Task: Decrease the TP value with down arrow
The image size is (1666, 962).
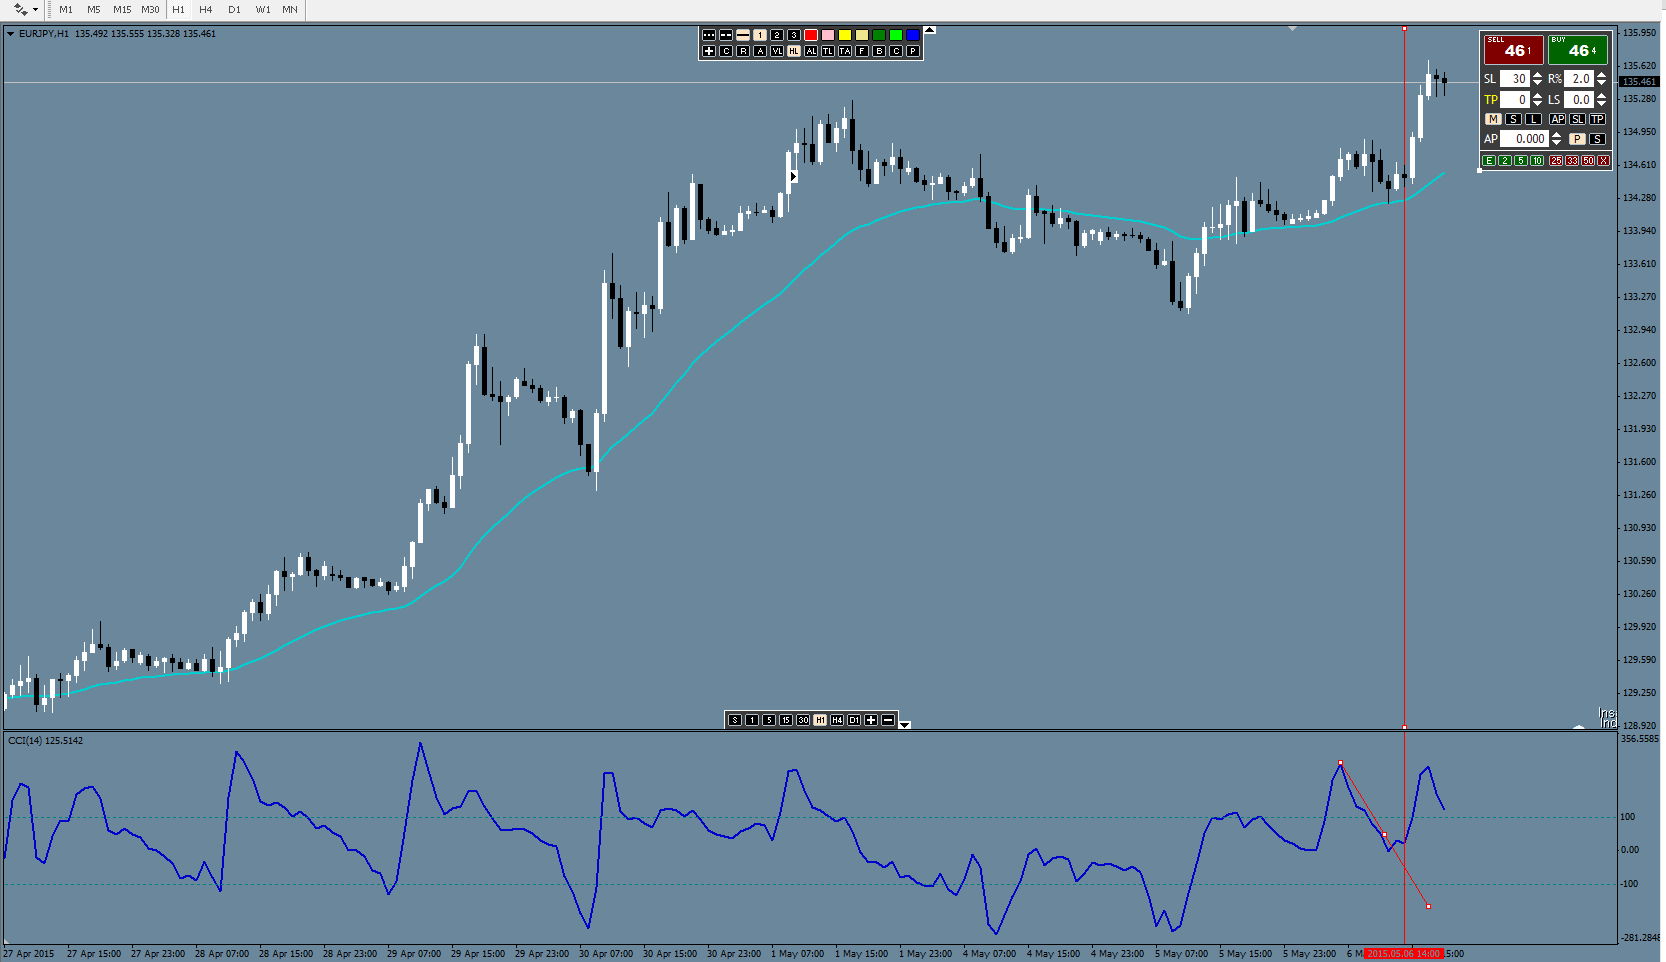Action: click(1537, 104)
